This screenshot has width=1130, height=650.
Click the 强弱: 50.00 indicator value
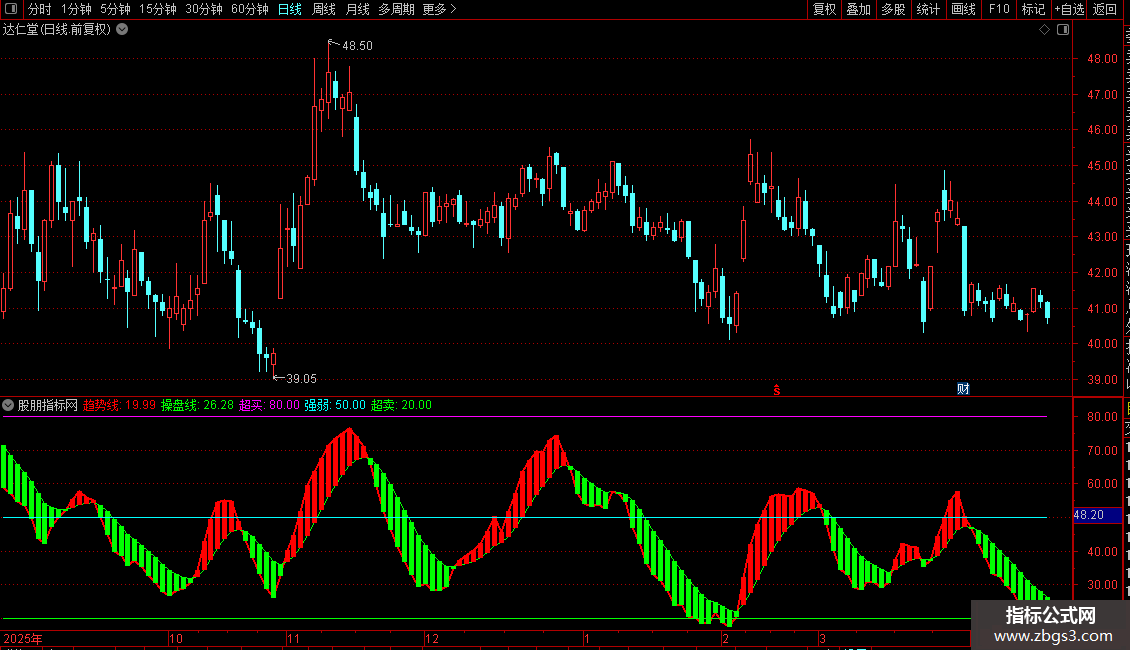(x=335, y=405)
